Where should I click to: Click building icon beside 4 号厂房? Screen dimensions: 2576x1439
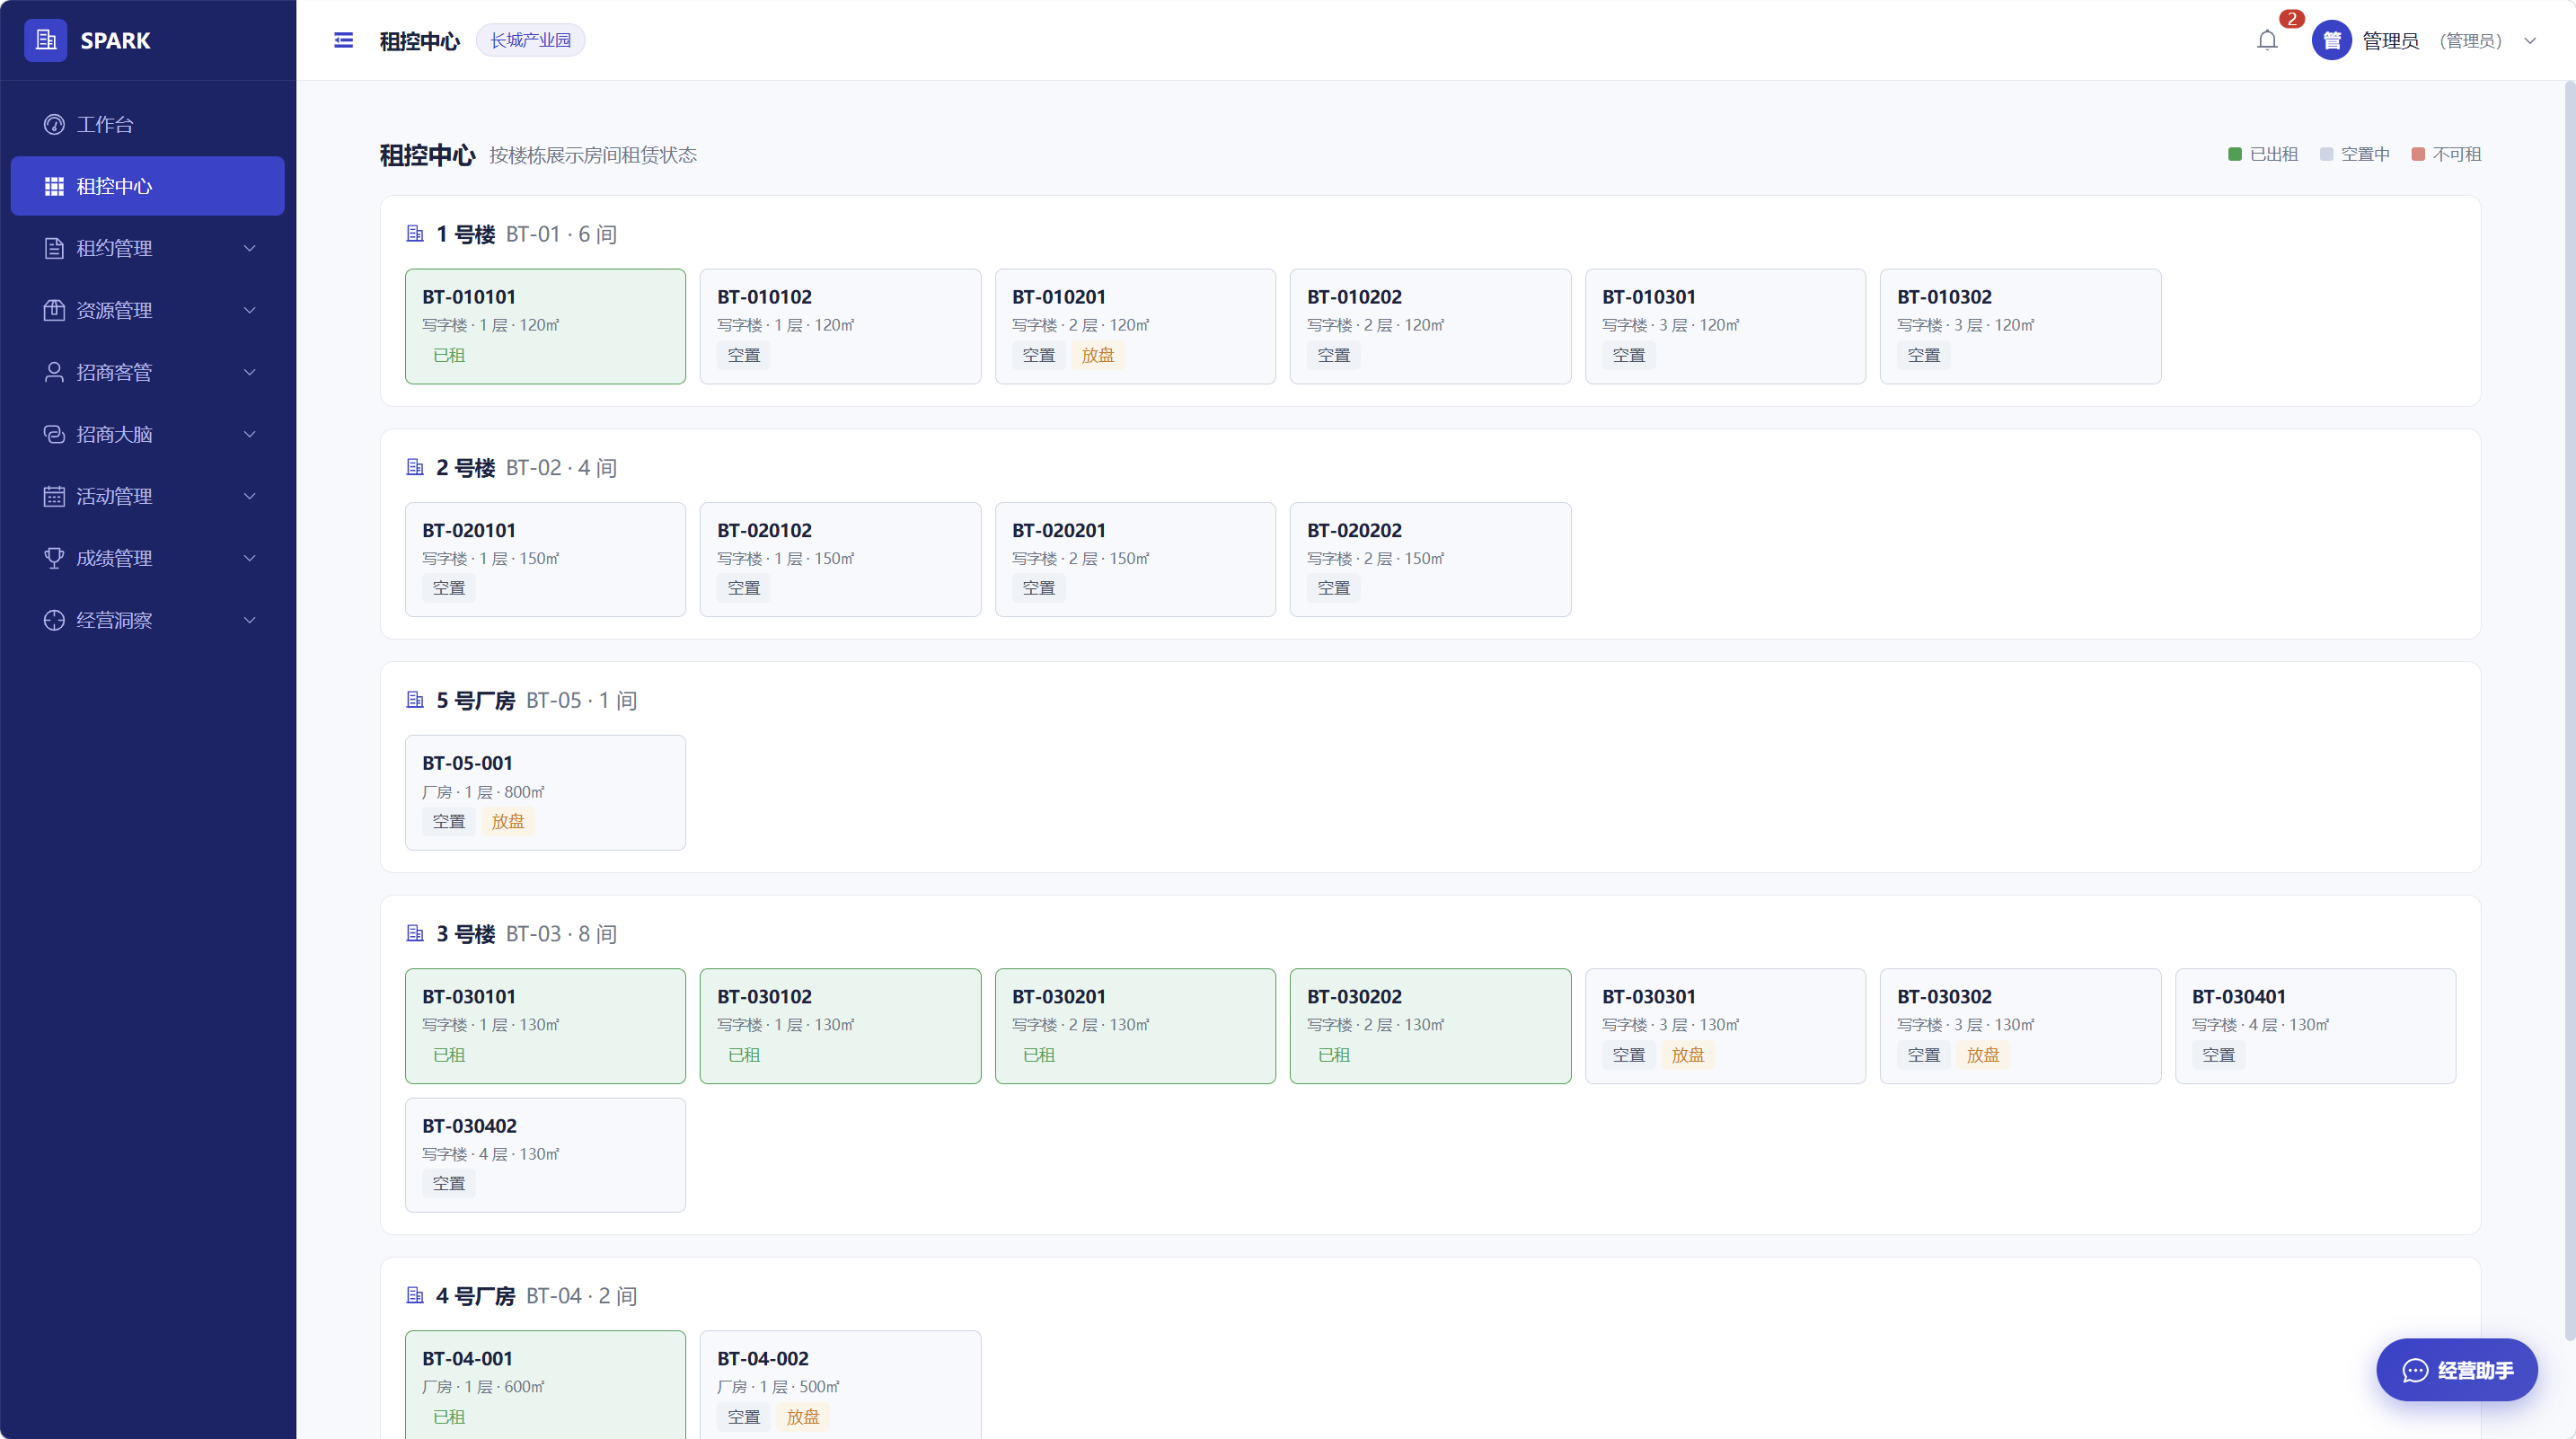pos(415,1295)
